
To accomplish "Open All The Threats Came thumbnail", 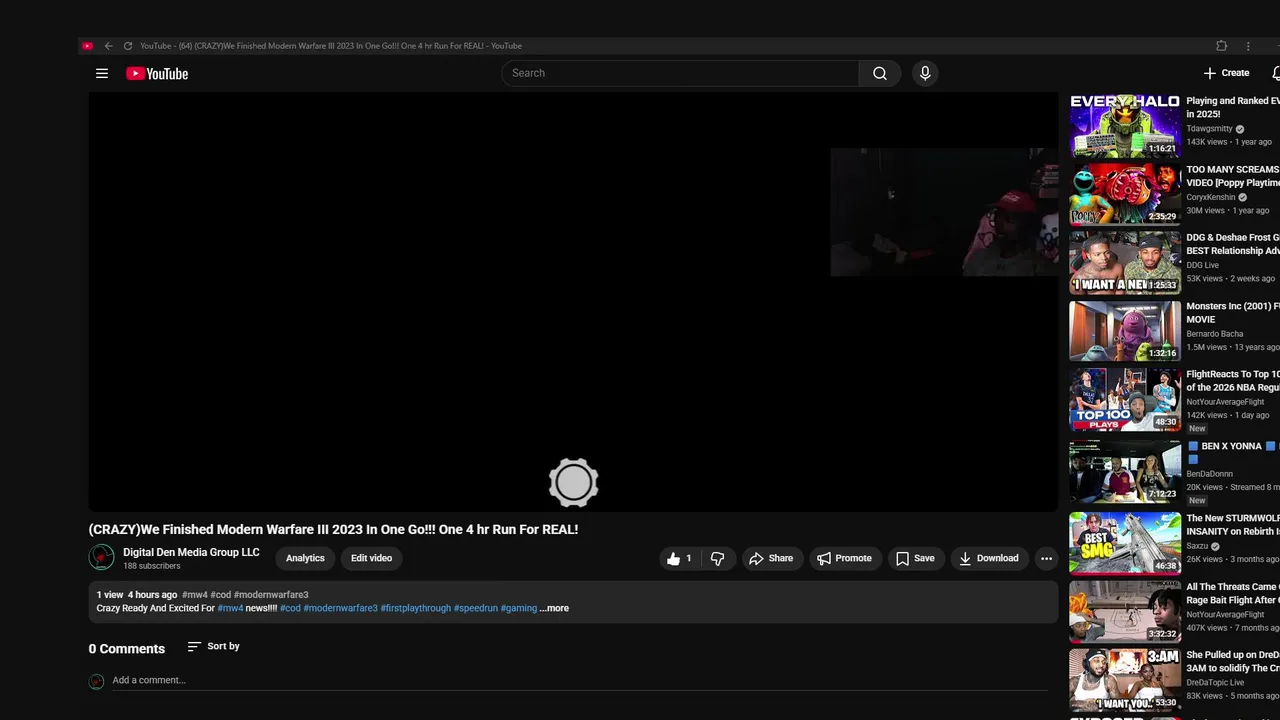I will coord(1125,611).
